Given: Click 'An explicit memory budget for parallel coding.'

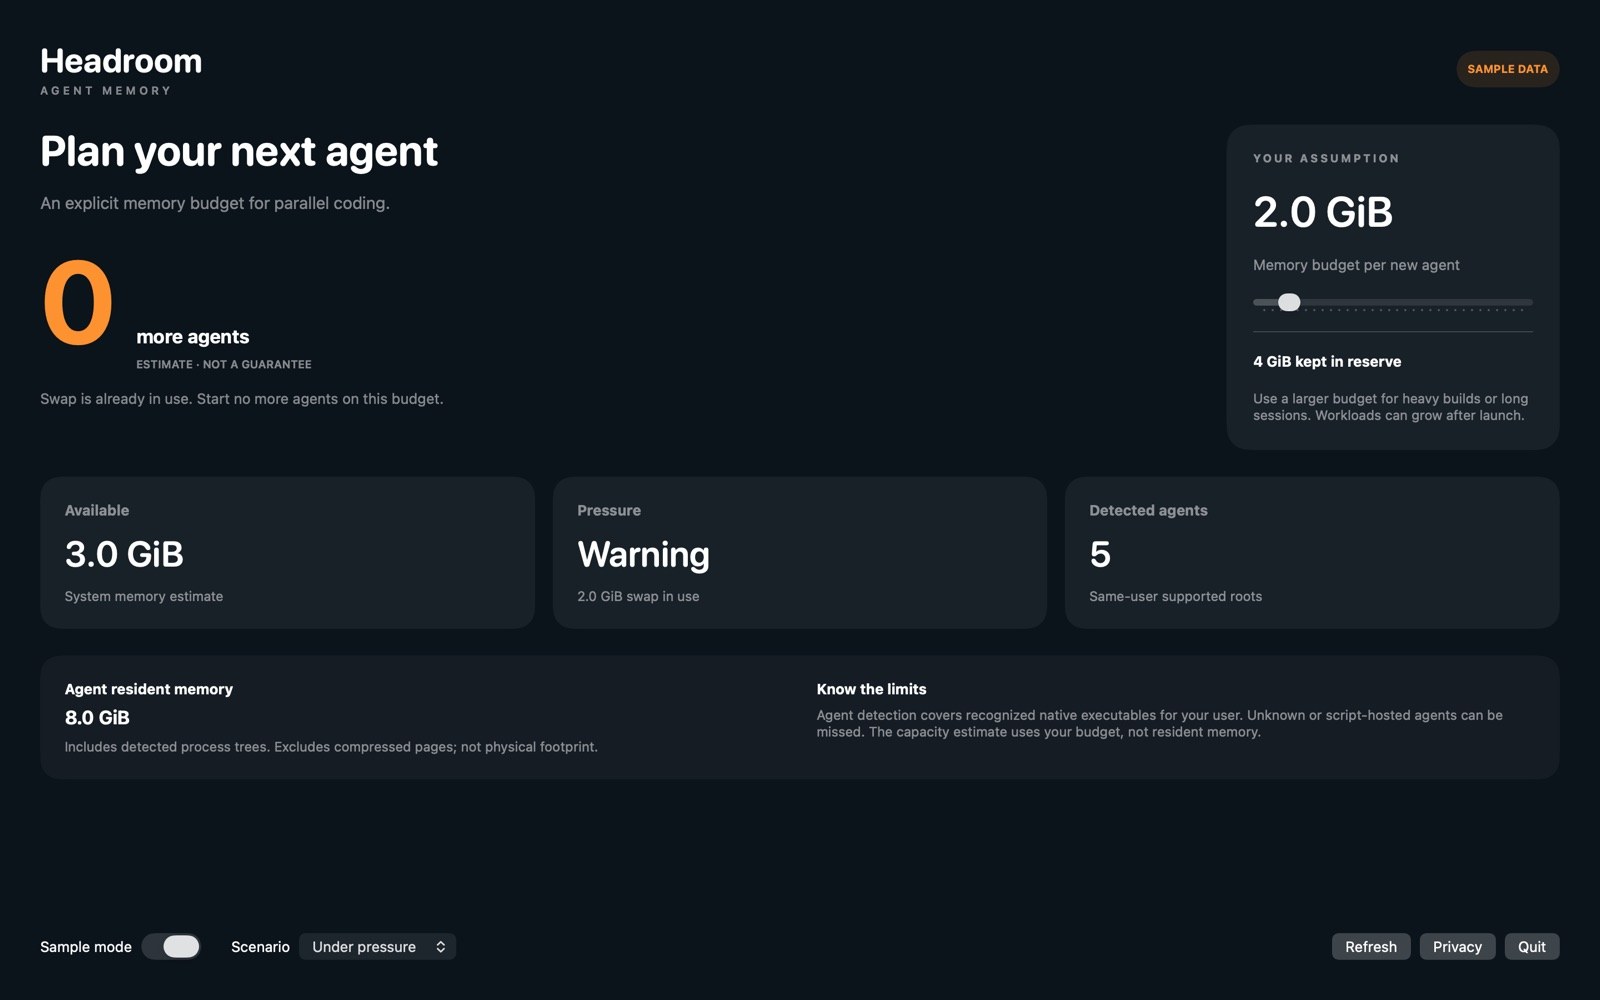Looking at the screenshot, I should [x=215, y=203].
